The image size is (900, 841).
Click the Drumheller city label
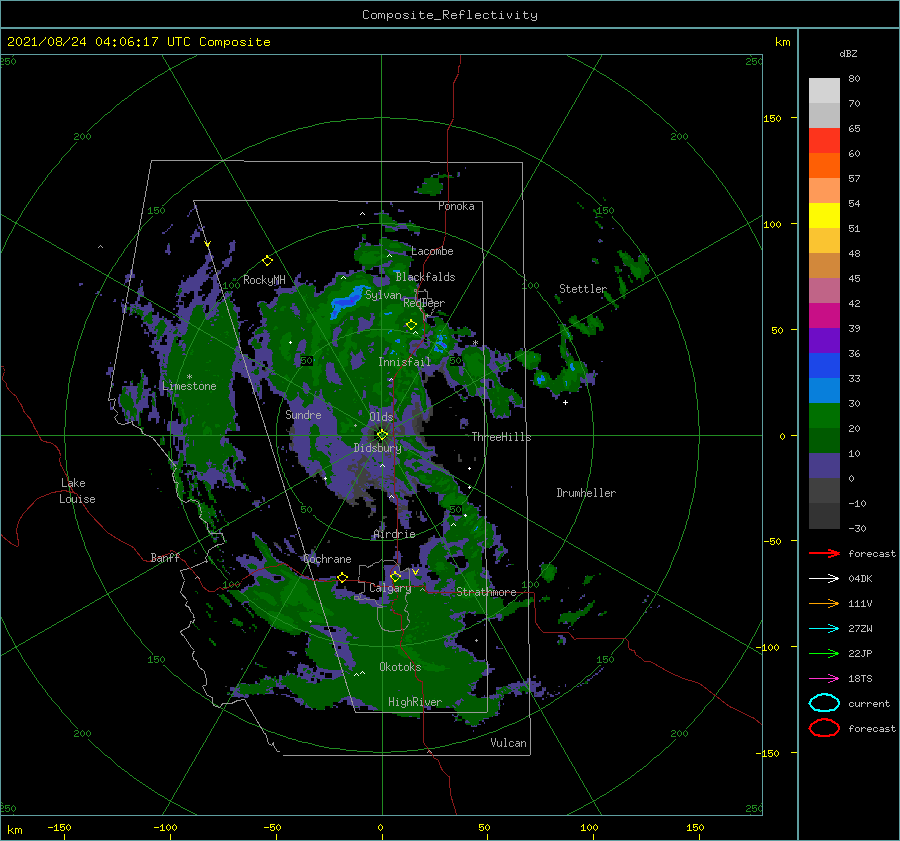(586, 493)
